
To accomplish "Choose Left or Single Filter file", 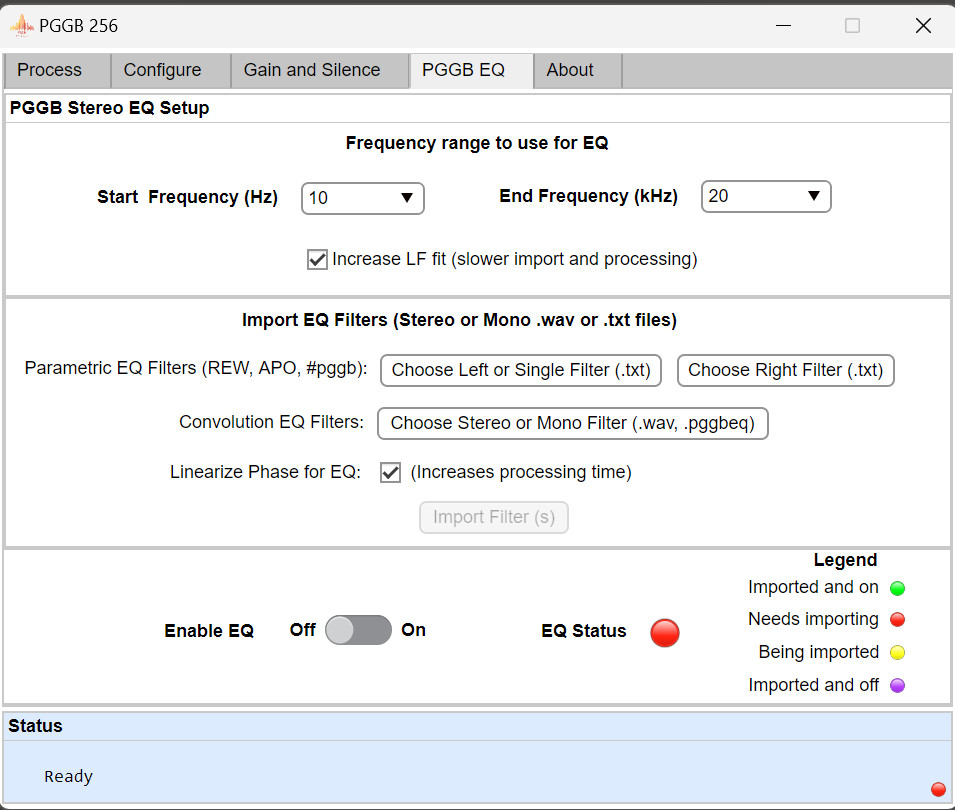I will tap(521, 370).
